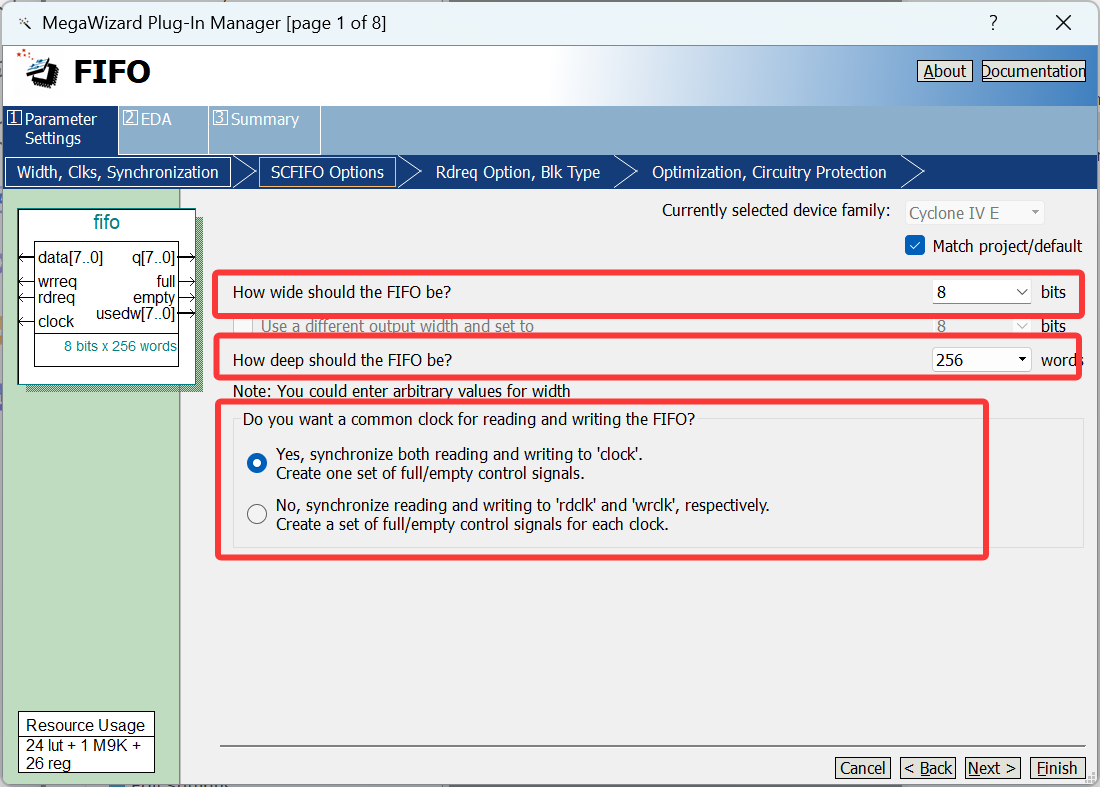Screen dimensions: 1100x787
Task: Click the wrreq port label
Action: click(x=58, y=282)
